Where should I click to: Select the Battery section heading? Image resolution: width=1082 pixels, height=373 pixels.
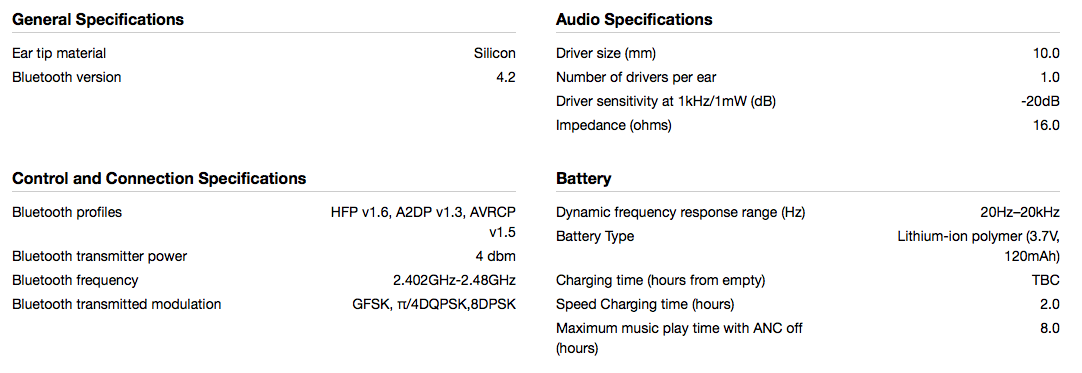(x=584, y=179)
